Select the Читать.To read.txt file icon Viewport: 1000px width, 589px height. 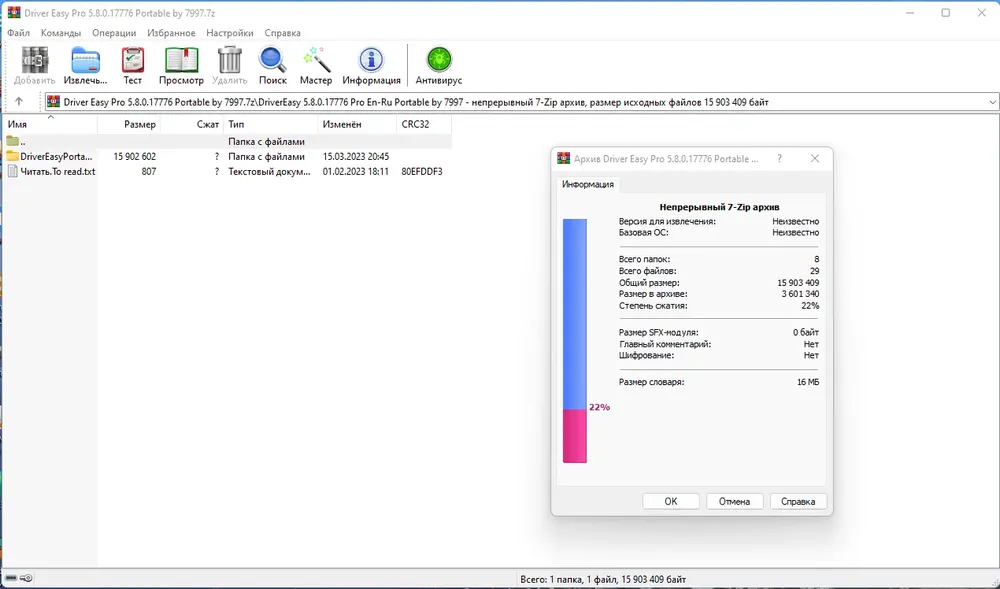(x=13, y=171)
